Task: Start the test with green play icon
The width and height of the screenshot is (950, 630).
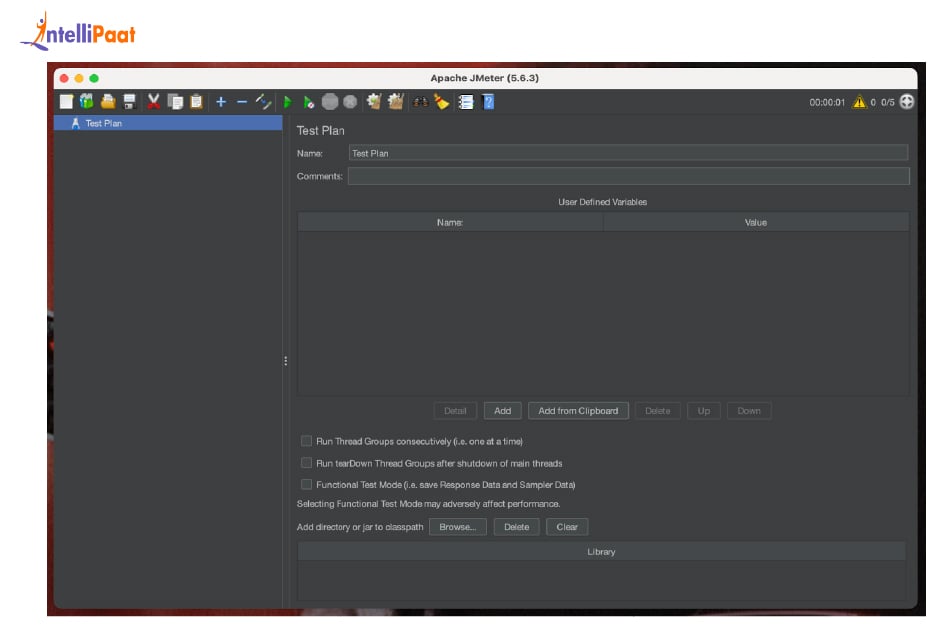Action: (x=288, y=102)
